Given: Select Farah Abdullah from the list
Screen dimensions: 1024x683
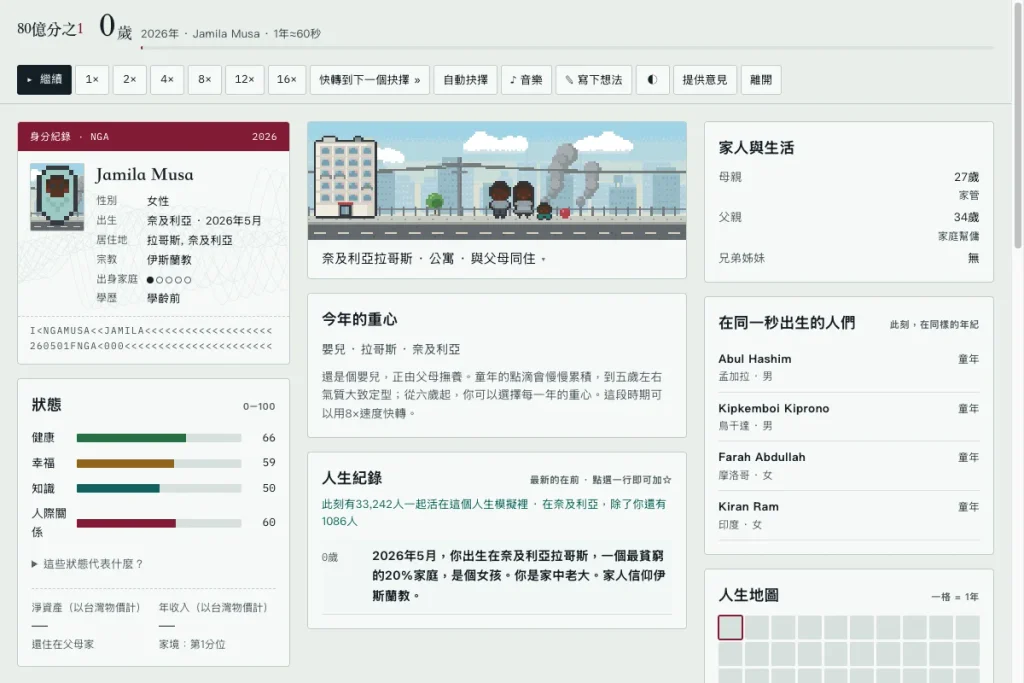Looking at the screenshot, I should 848,466.
